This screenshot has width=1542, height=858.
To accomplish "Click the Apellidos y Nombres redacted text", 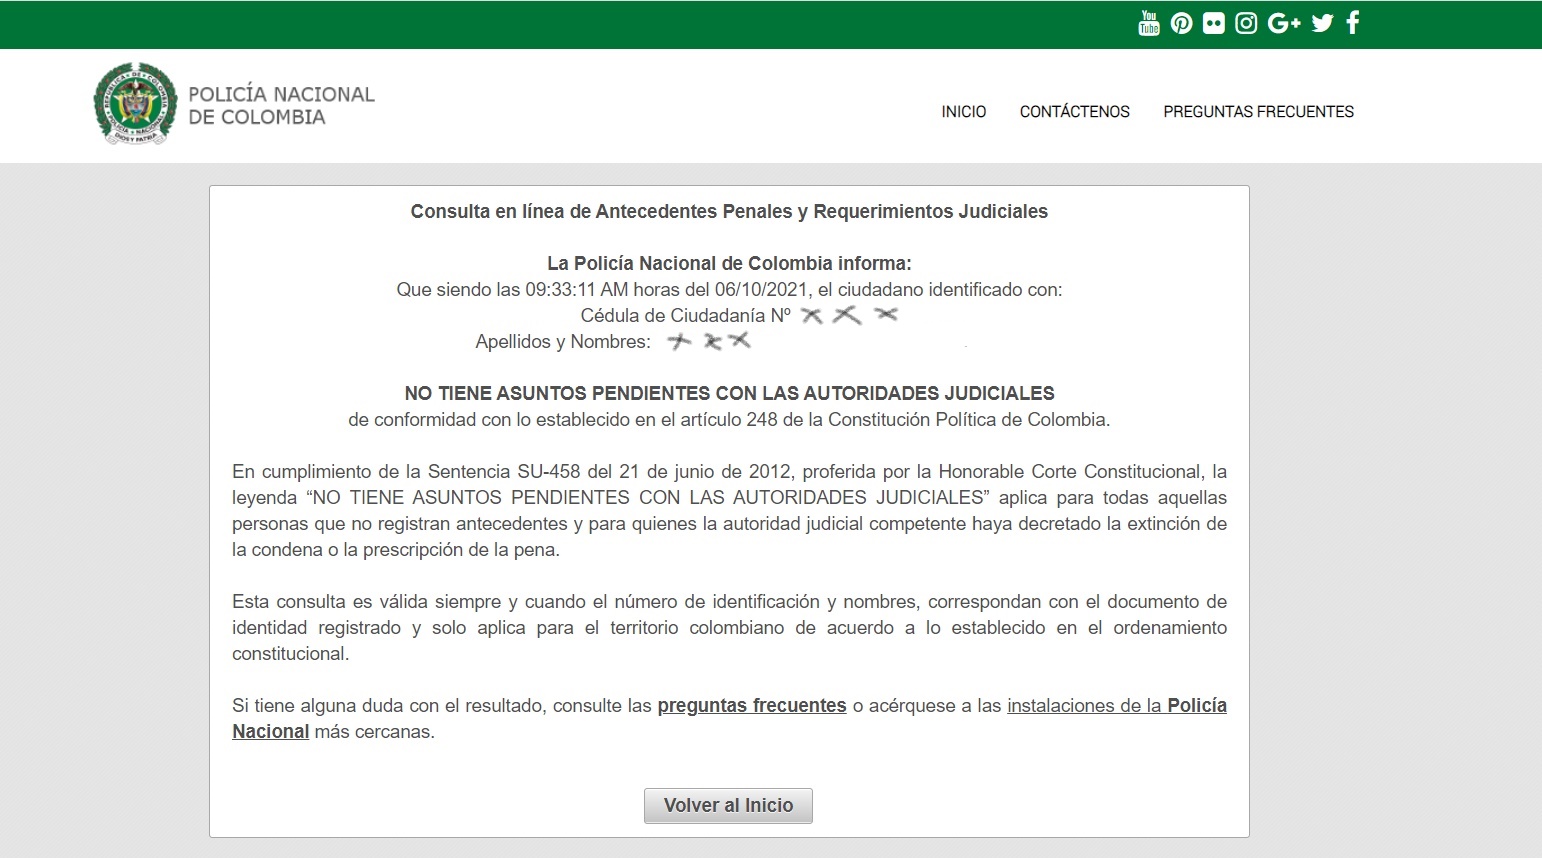I will click(712, 341).
